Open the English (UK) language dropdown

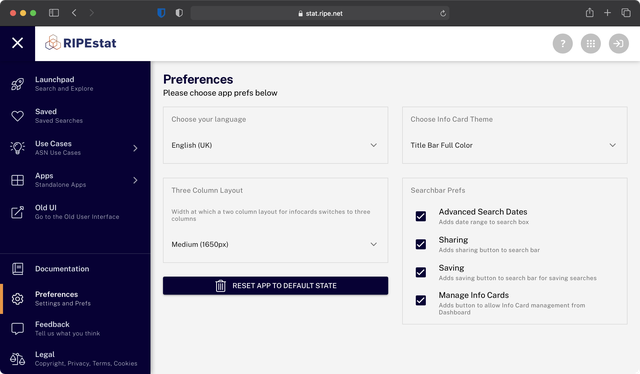(275, 145)
